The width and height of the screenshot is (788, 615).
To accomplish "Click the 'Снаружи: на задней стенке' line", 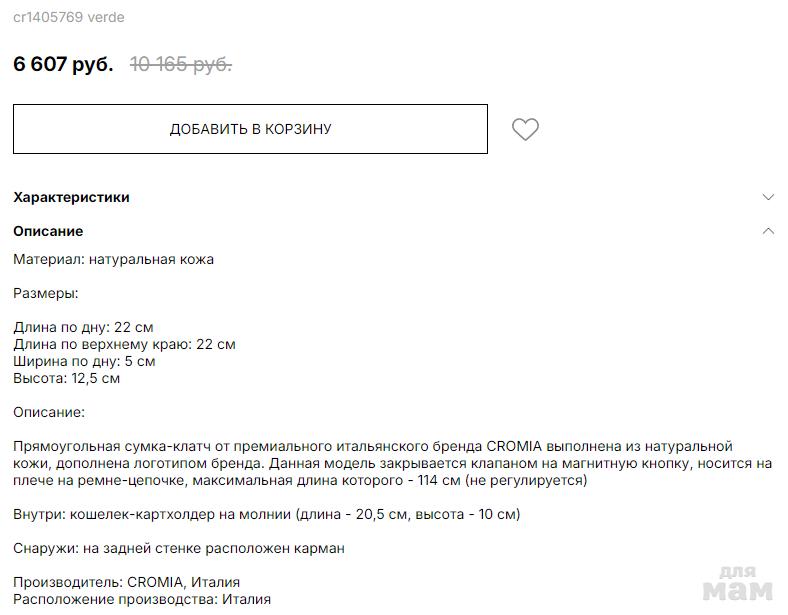I will click(x=179, y=548).
